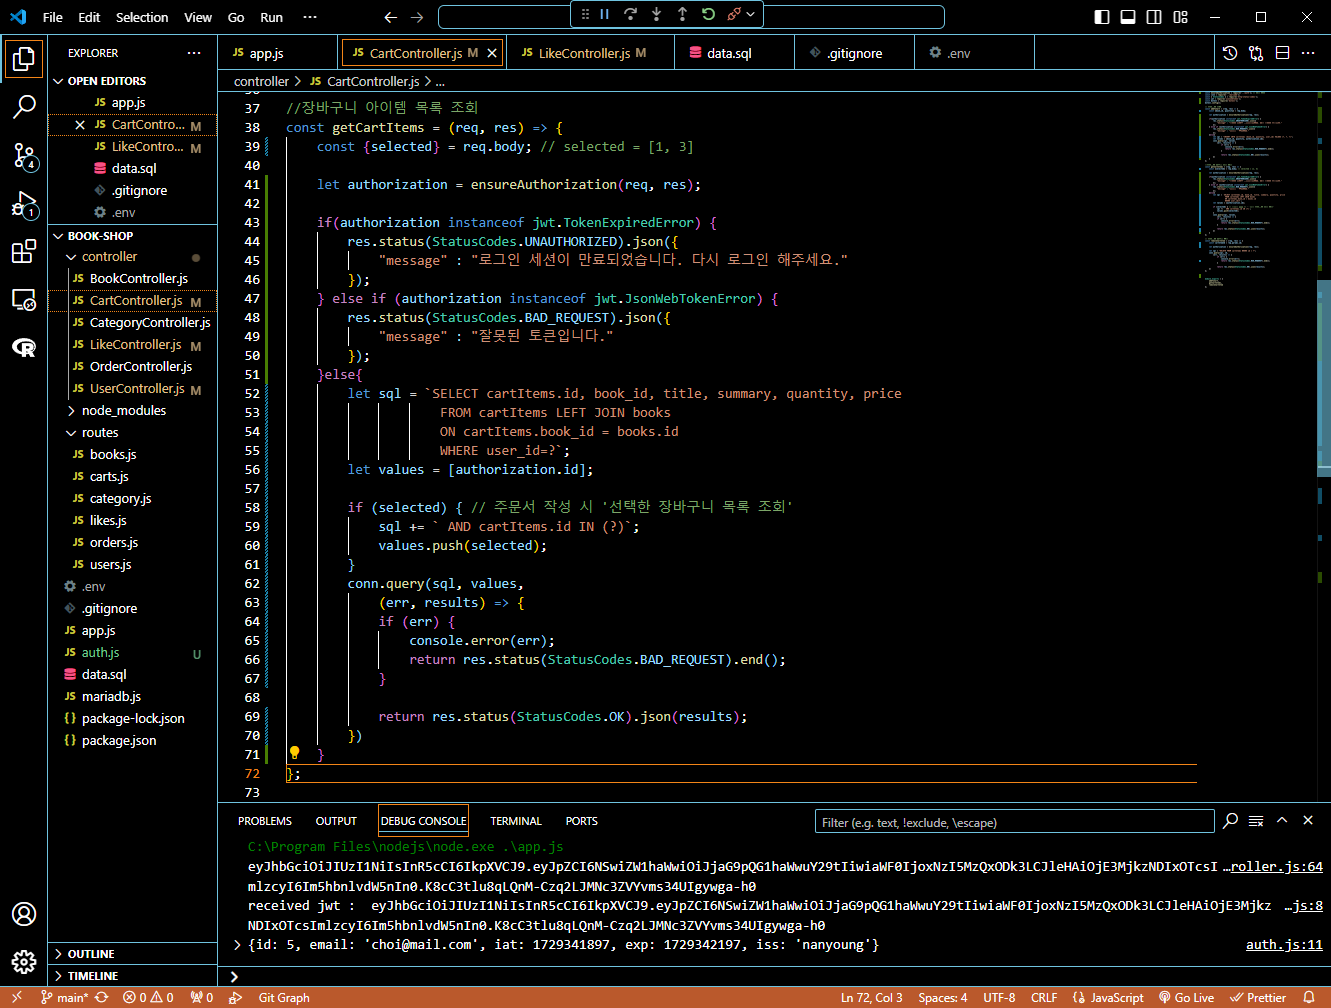Change JavaScript language mode

[1116, 998]
